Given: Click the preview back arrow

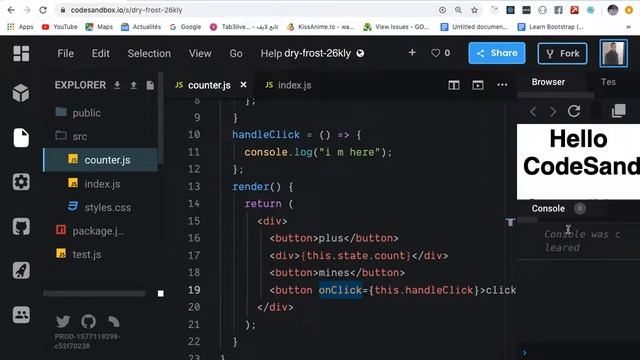Looking at the screenshot, I should [533, 111].
